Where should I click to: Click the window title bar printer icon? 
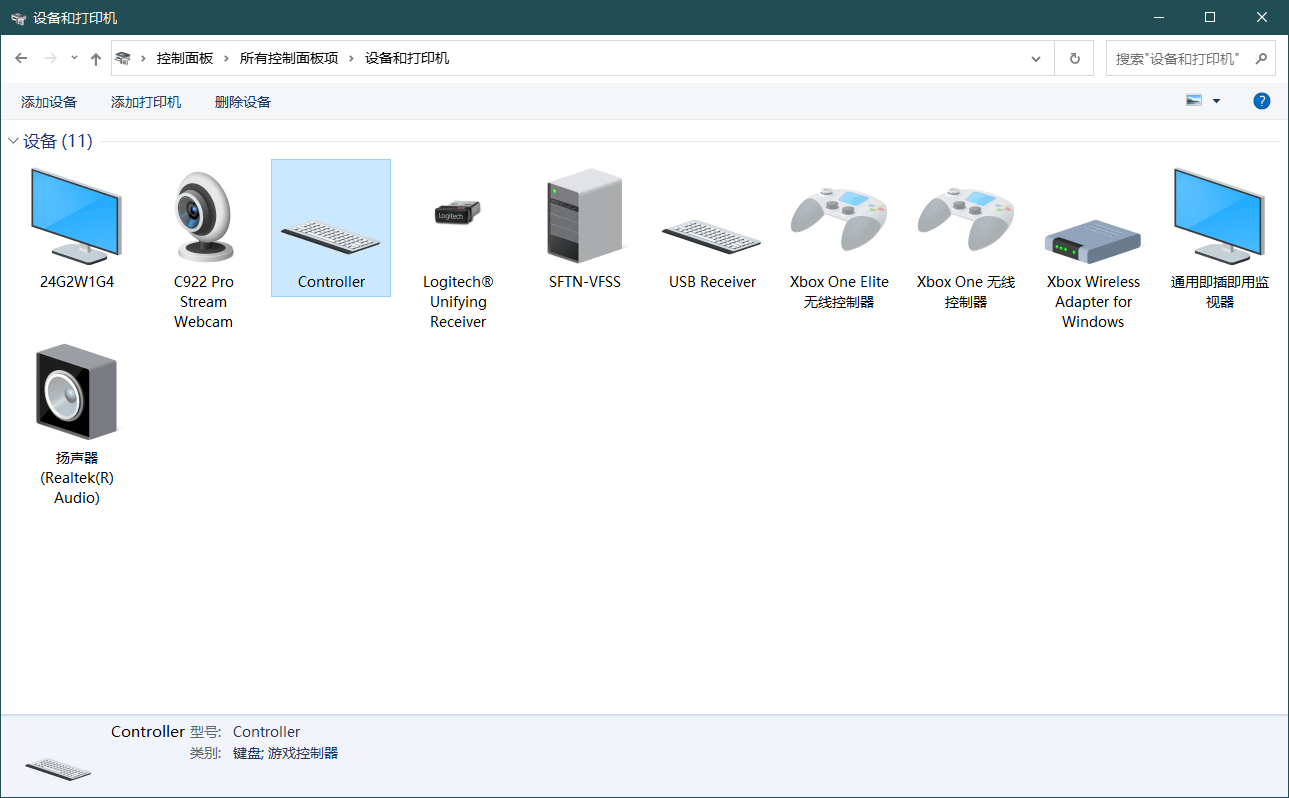18,18
